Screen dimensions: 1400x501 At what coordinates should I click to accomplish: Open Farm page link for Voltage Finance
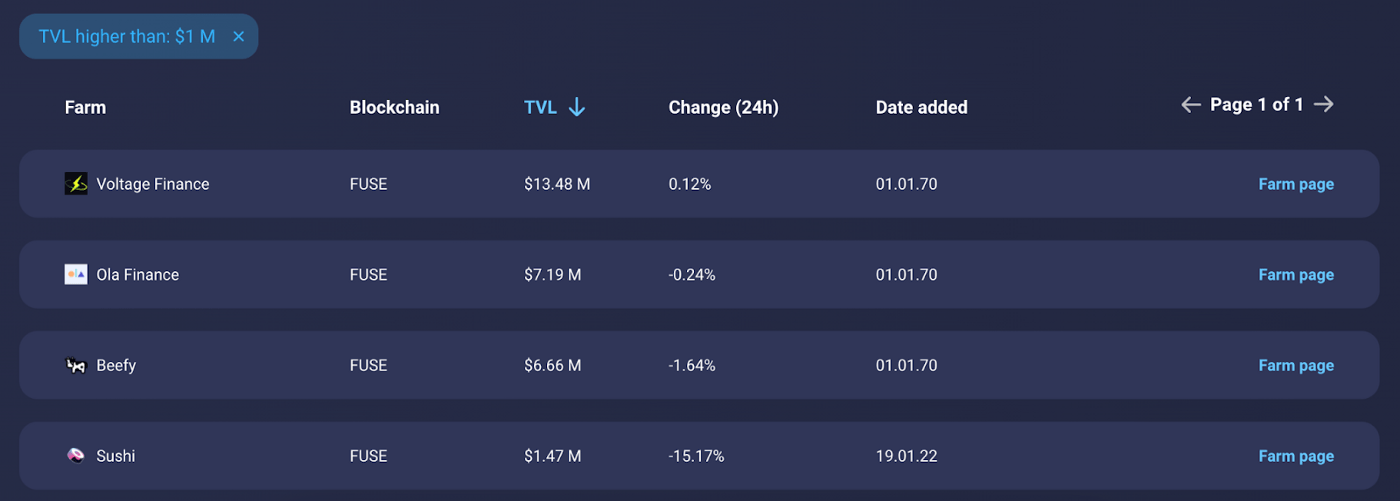1295,184
